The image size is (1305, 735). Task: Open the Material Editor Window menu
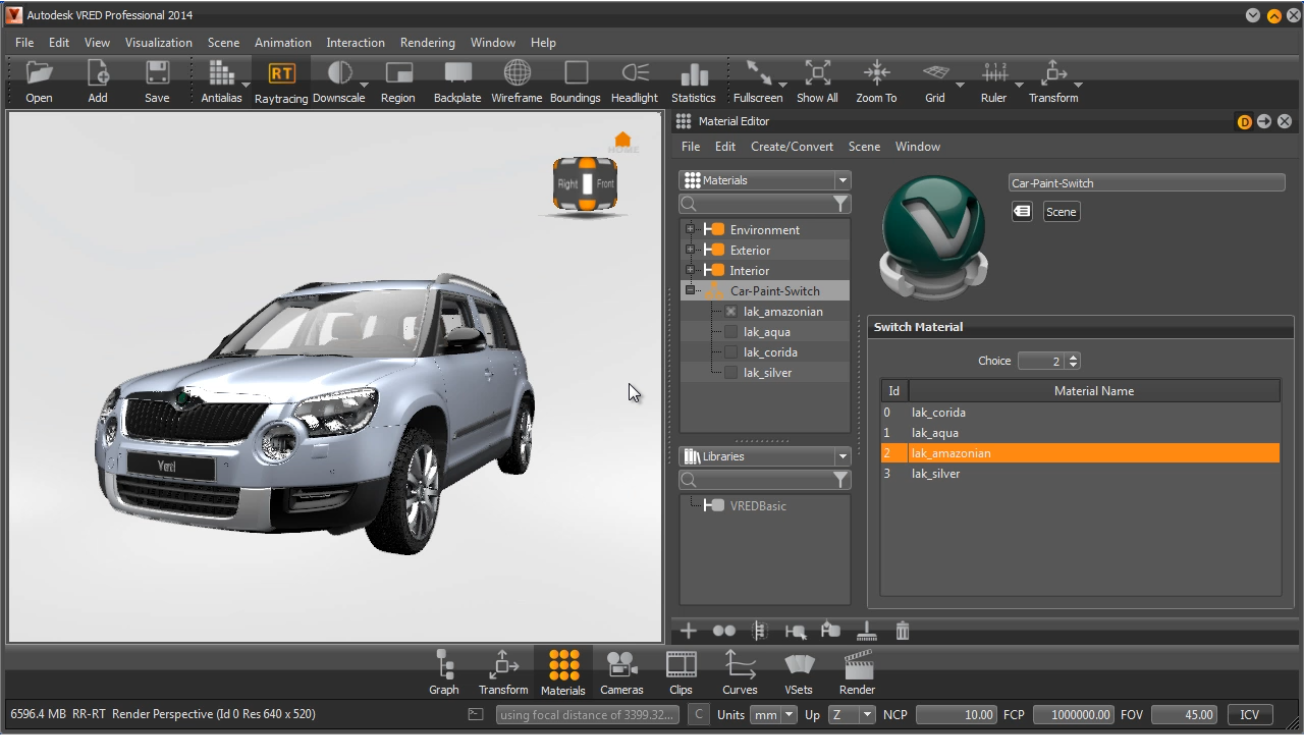click(x=917, y=147)
